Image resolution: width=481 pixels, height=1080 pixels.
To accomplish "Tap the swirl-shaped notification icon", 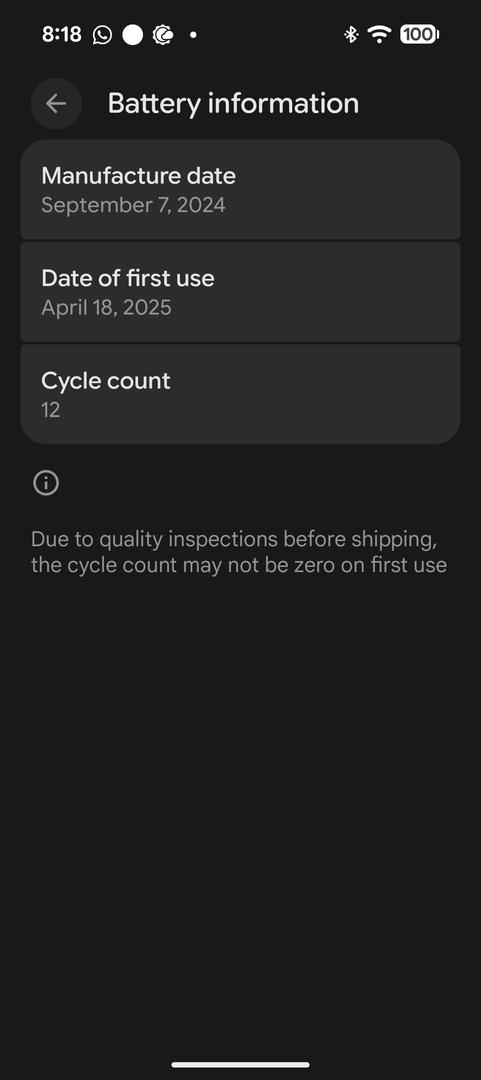I will [x=163, y=34].
